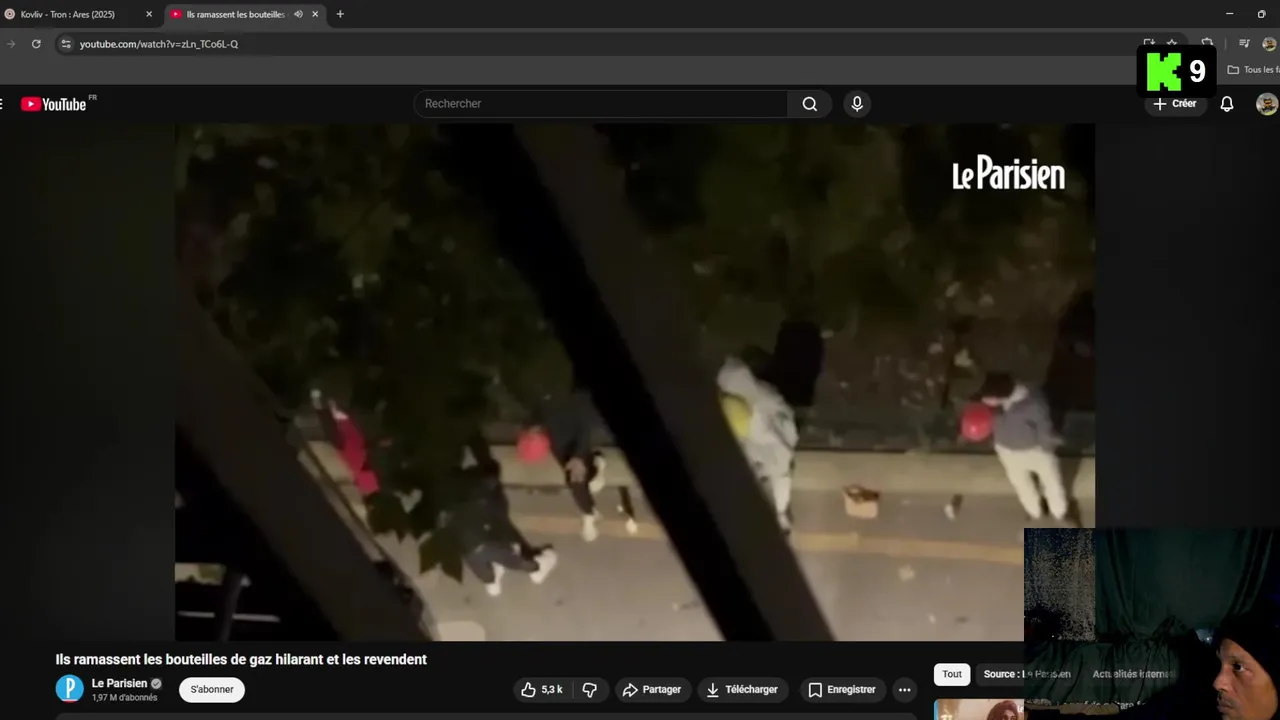The height and width of the screenshot is (720, 1280).
Task: Open a new browser tab
Action: pyautogui.click(x=340, y=14)
